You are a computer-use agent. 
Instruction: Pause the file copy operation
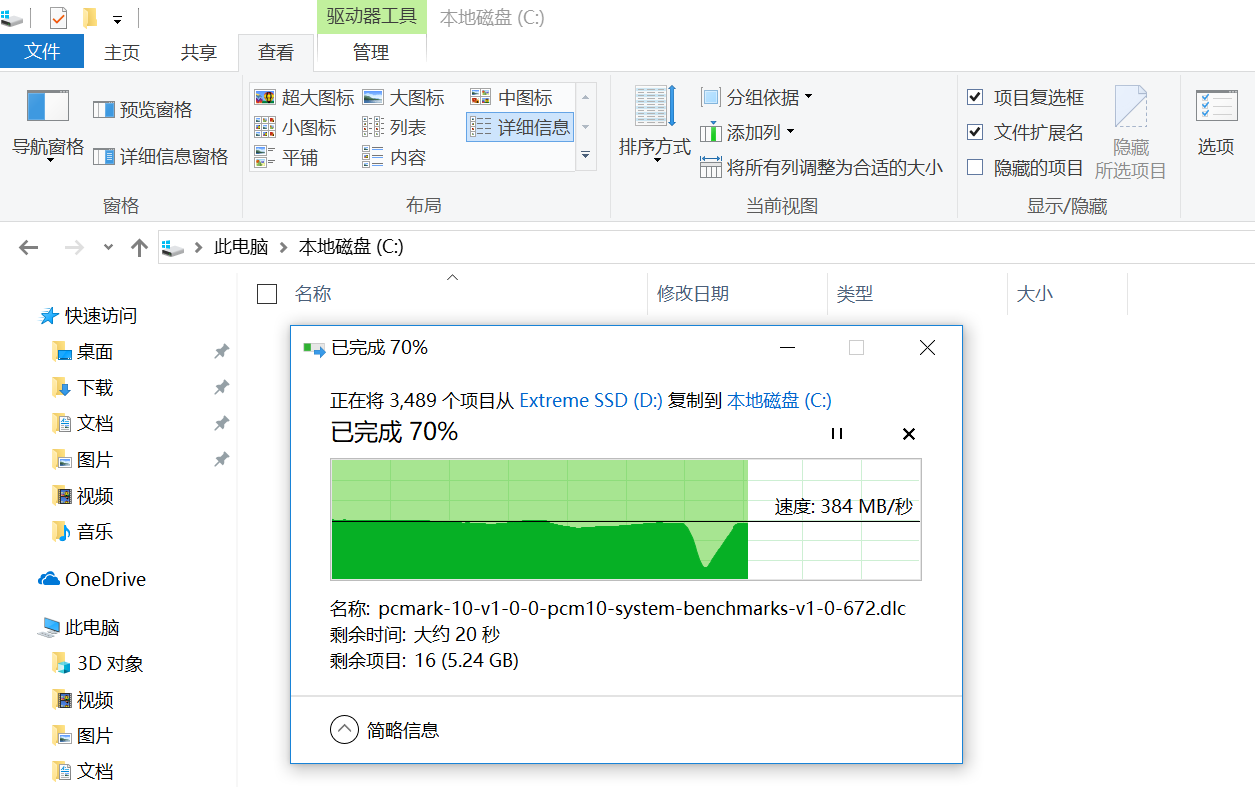837,434
